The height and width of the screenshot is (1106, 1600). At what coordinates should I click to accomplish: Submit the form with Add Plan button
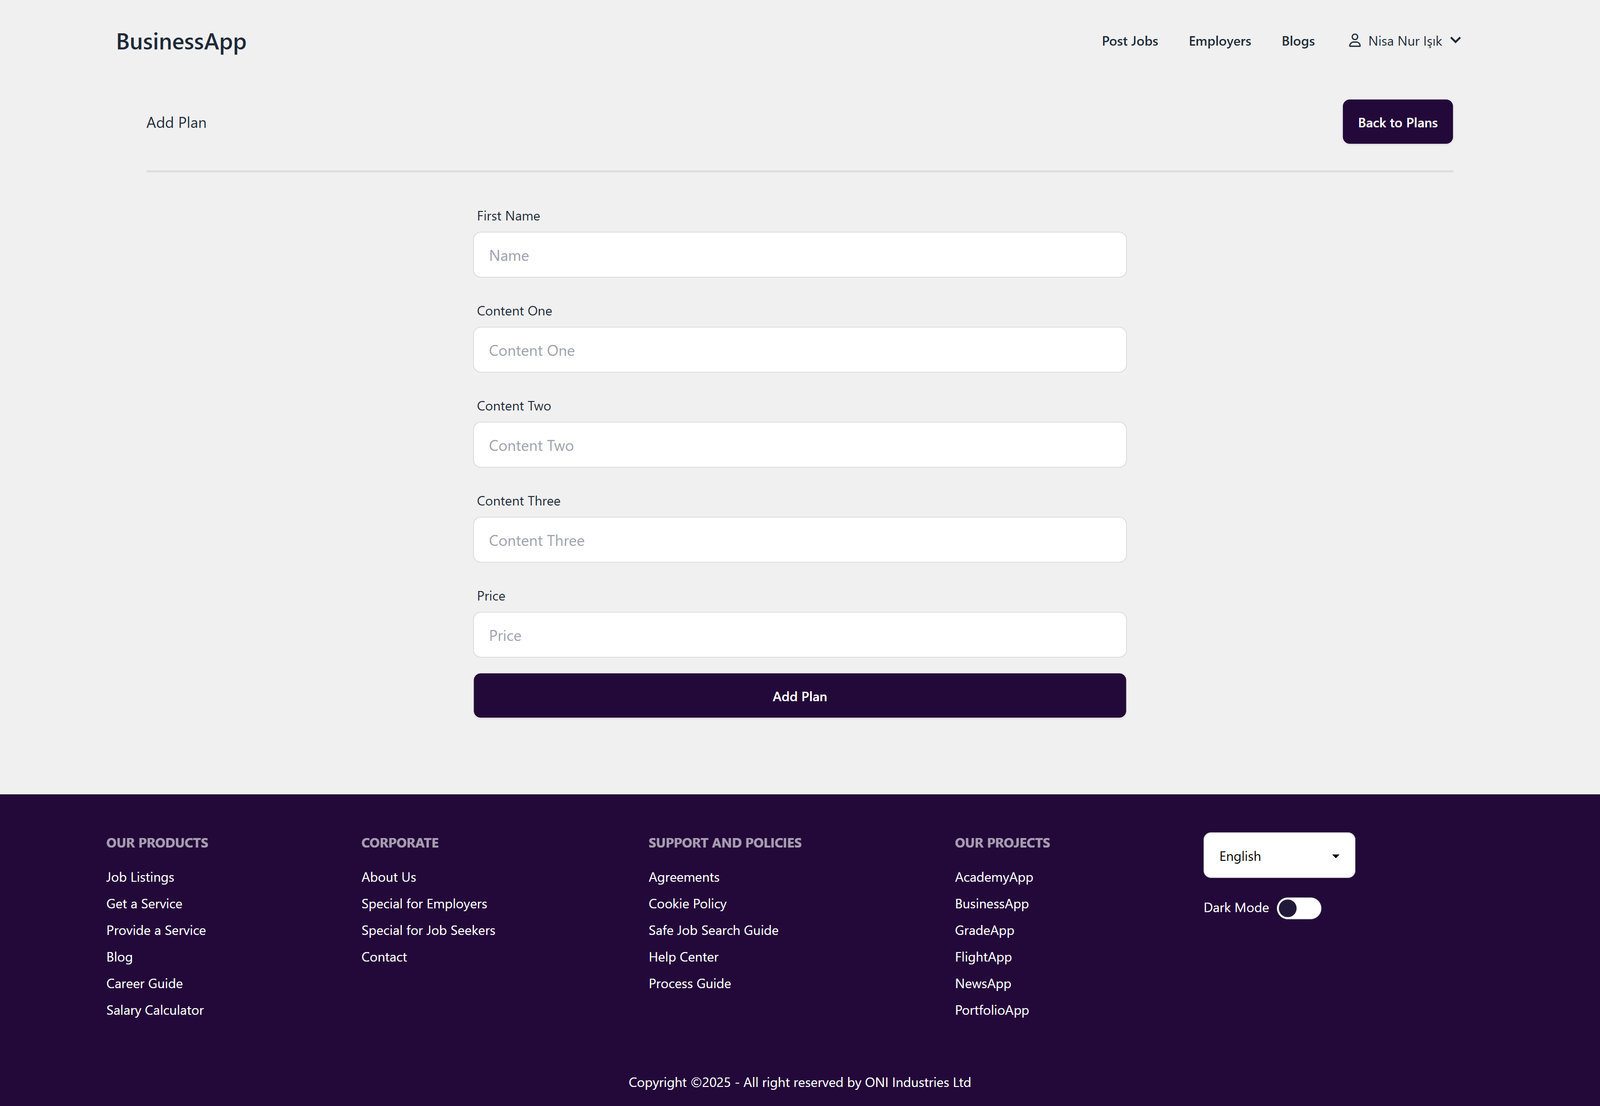pyautogui.click(x=799, y=696)
